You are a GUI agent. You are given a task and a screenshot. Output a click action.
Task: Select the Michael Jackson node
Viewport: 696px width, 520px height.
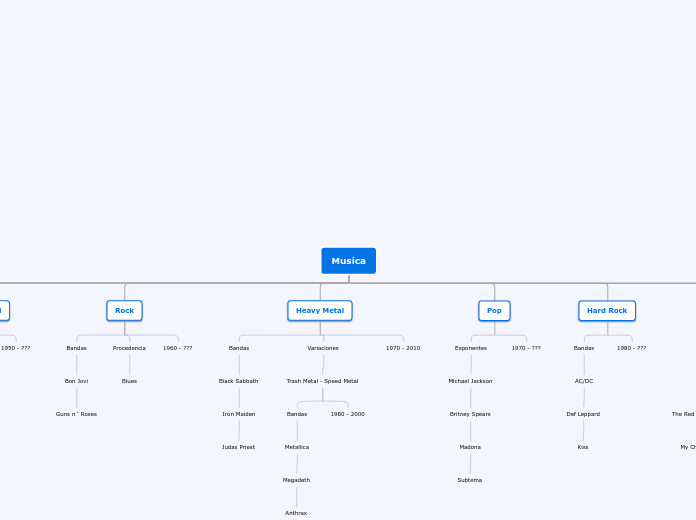(471, 381)
